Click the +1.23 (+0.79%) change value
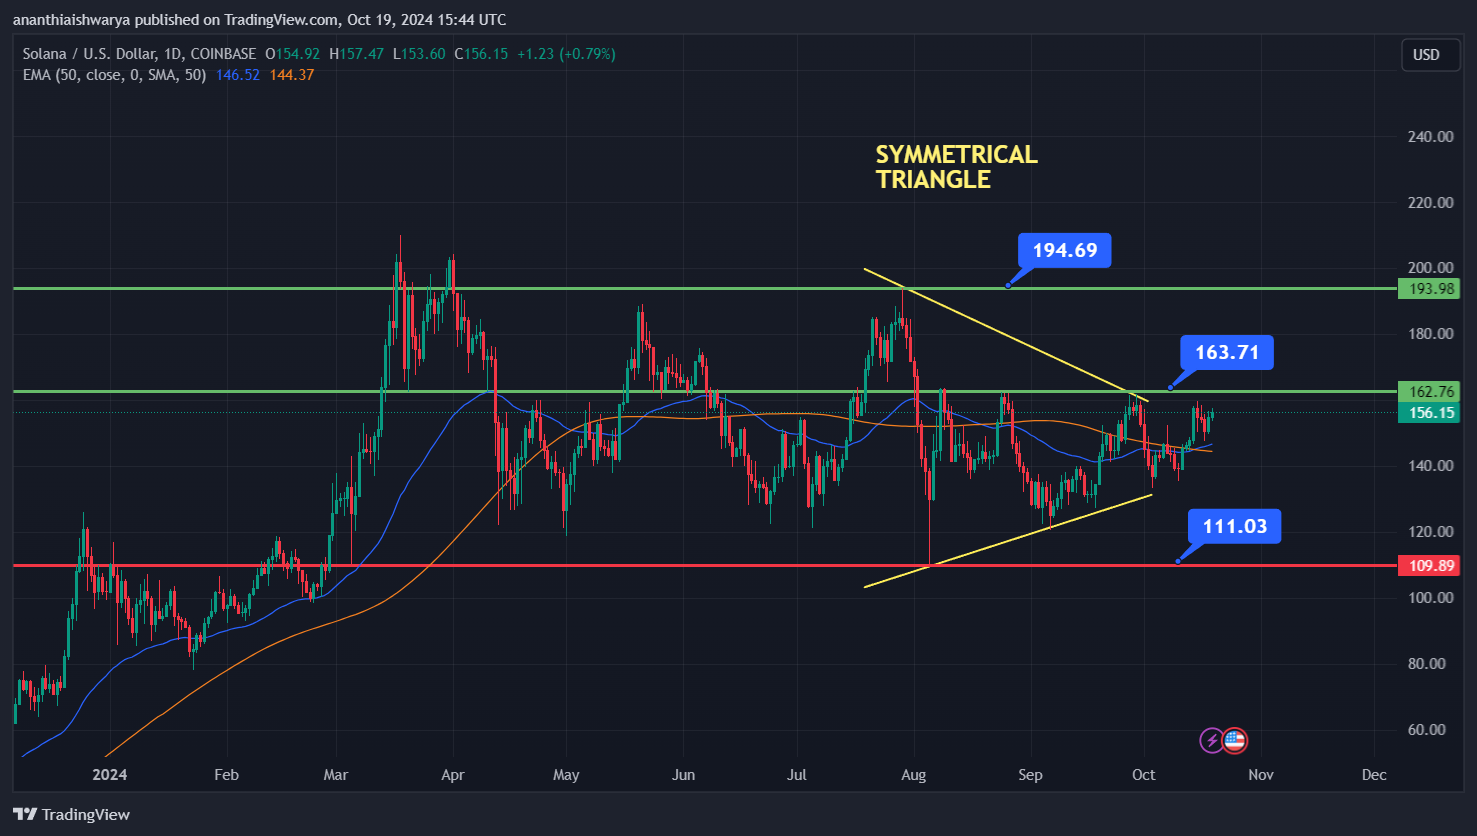 coord(566,54)
